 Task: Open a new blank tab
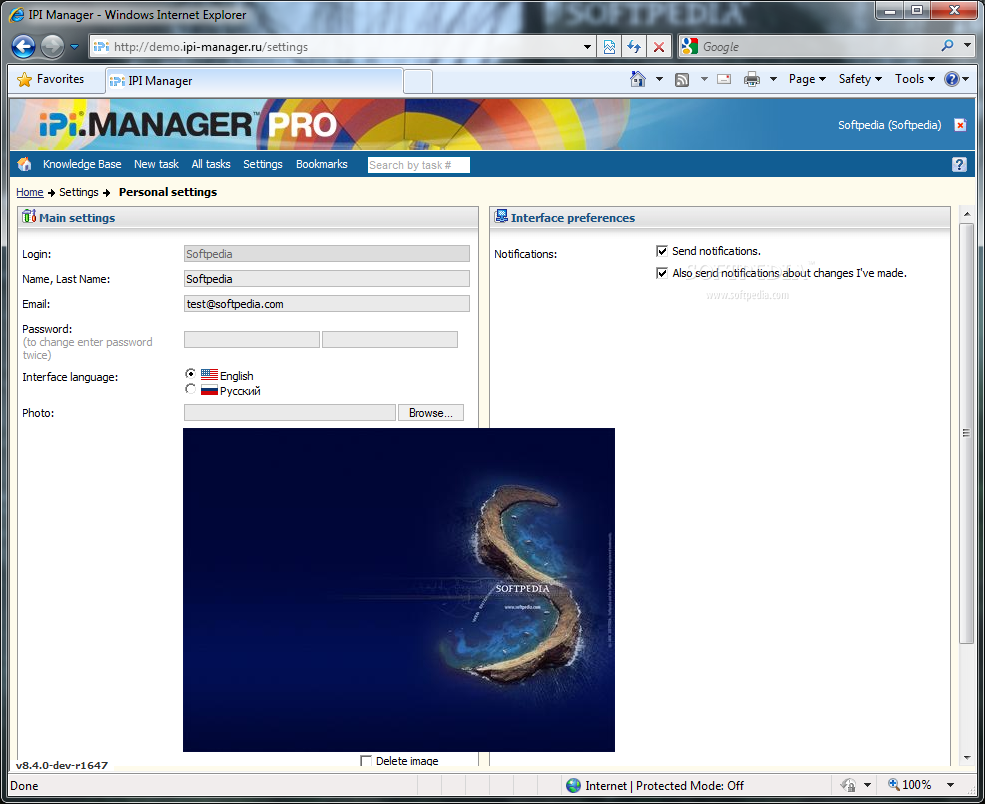417,82
